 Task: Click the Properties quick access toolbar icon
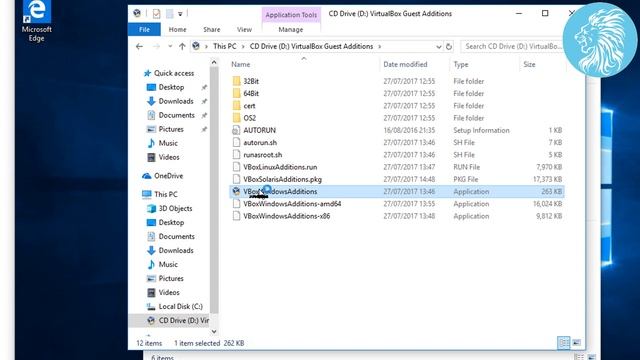pos(156,14)
